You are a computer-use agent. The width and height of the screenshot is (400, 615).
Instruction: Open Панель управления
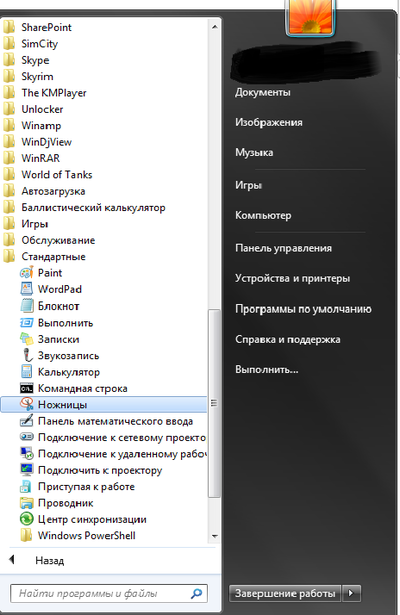(x=283, y=248)
